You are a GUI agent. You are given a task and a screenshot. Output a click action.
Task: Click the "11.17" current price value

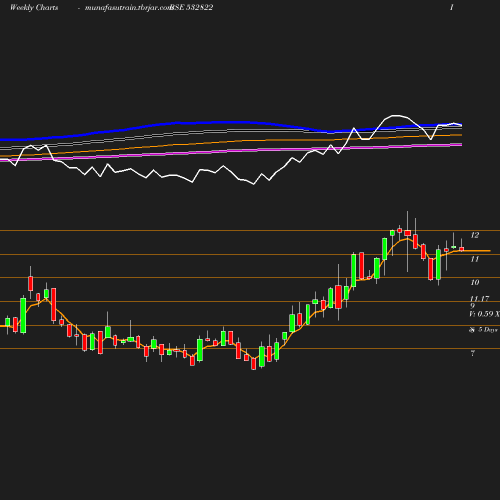[x=479, y=299]
